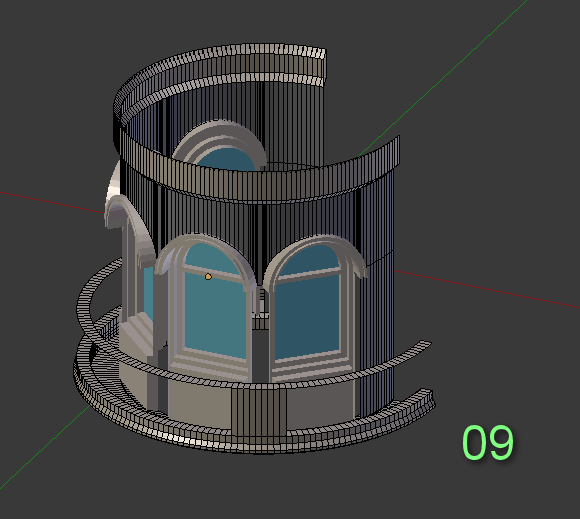Select the arch molding above the left front window

205,252
